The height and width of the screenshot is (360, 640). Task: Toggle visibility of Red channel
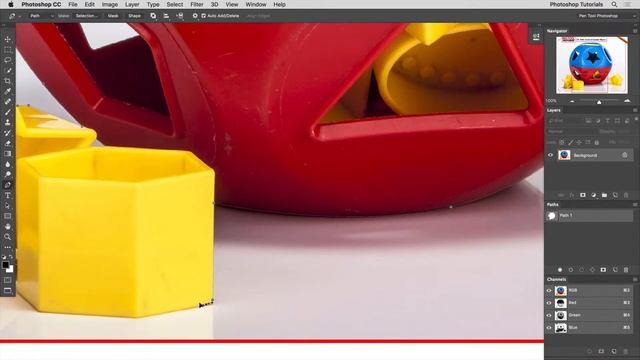click(x=549, y=303)
